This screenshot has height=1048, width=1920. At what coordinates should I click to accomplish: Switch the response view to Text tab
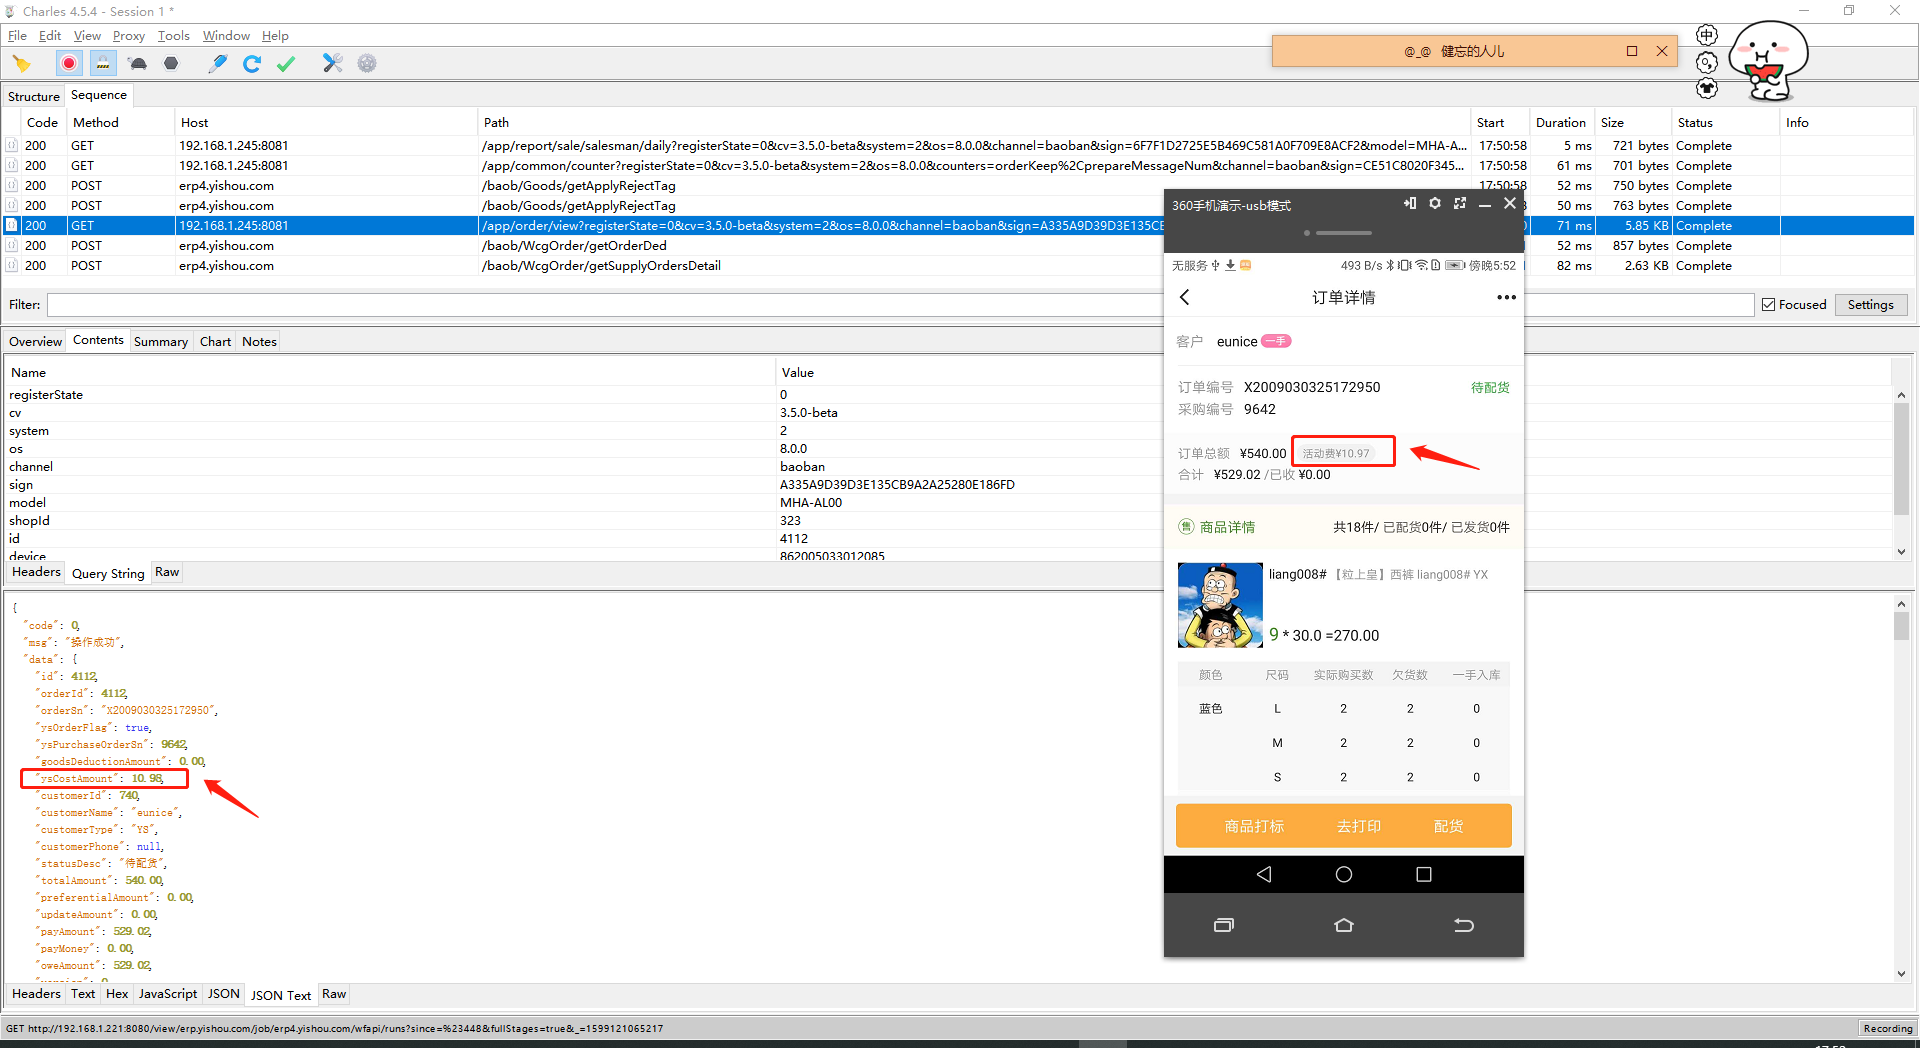(x=83, y=994)
